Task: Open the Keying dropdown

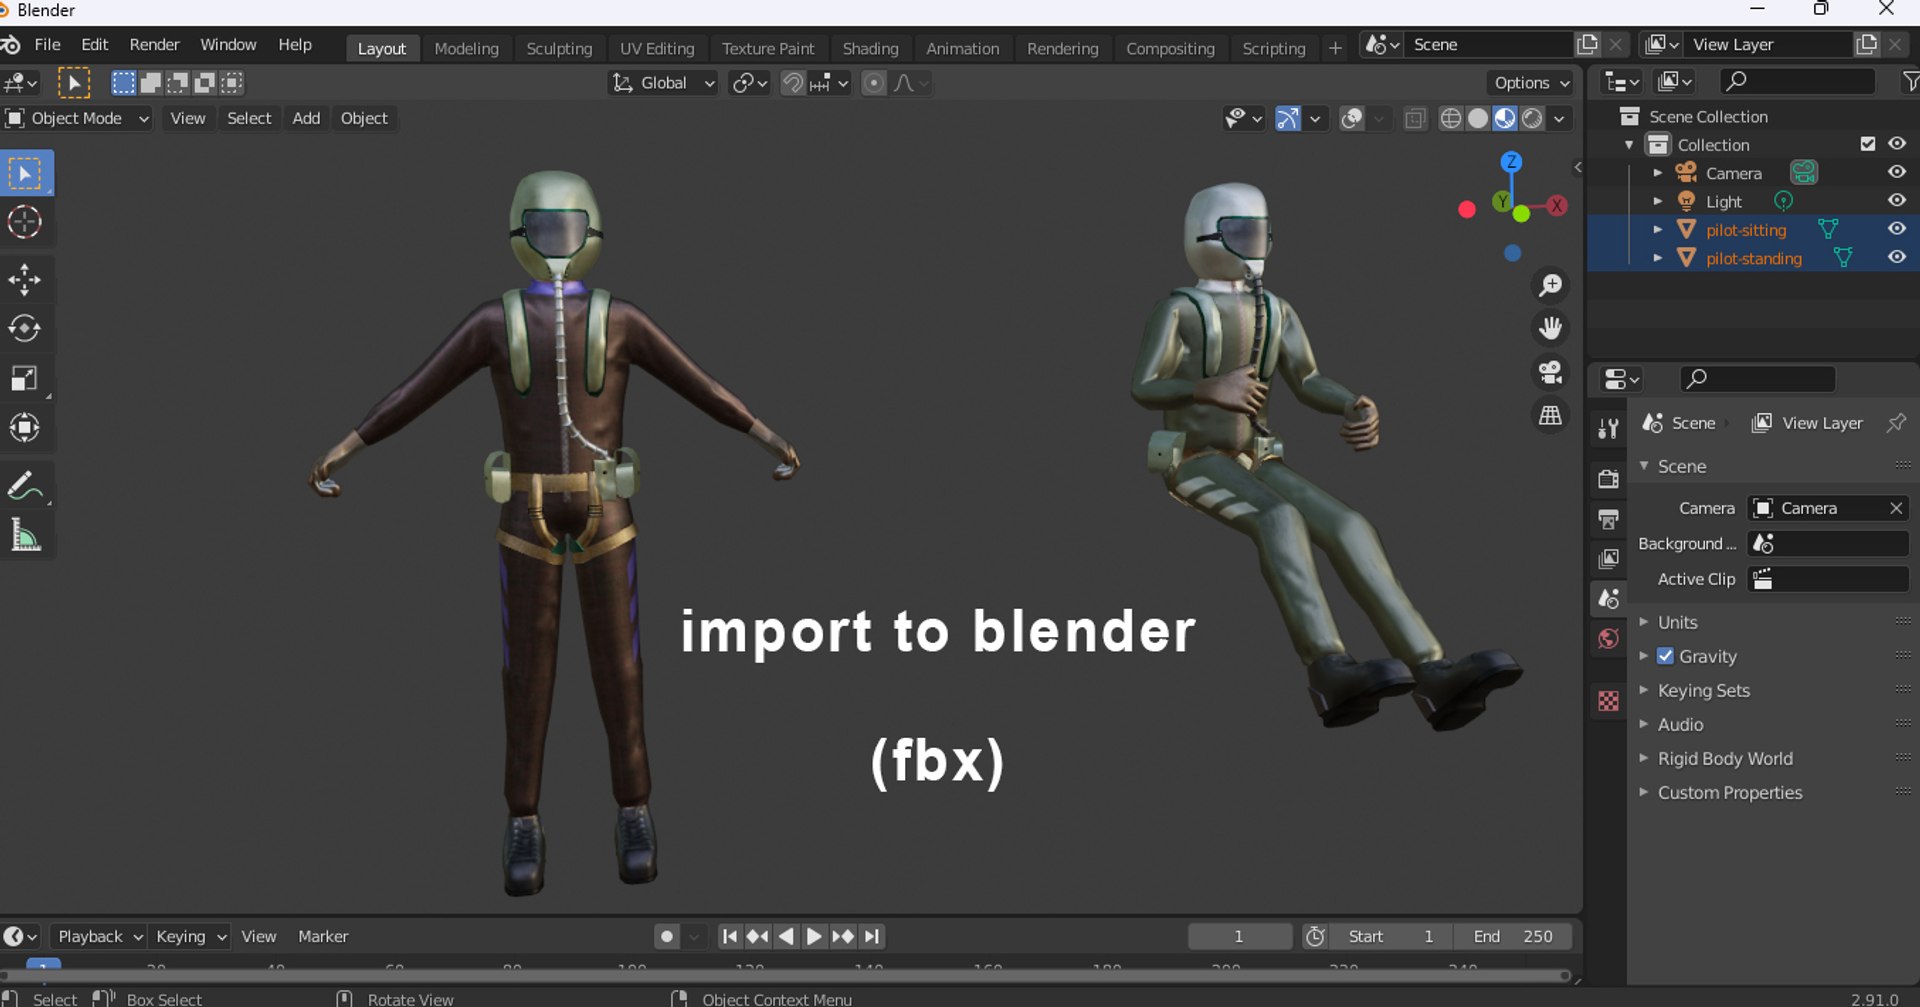Action: tap(189, 936)
